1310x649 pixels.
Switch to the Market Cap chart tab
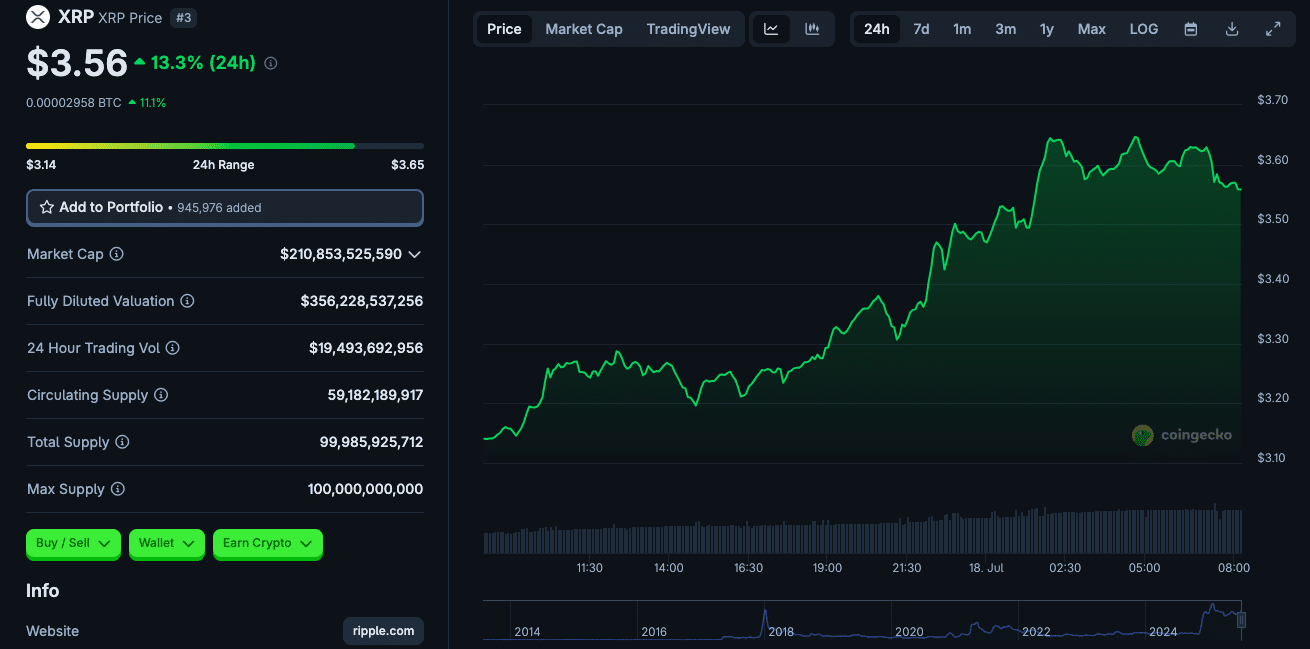(584, 29)
